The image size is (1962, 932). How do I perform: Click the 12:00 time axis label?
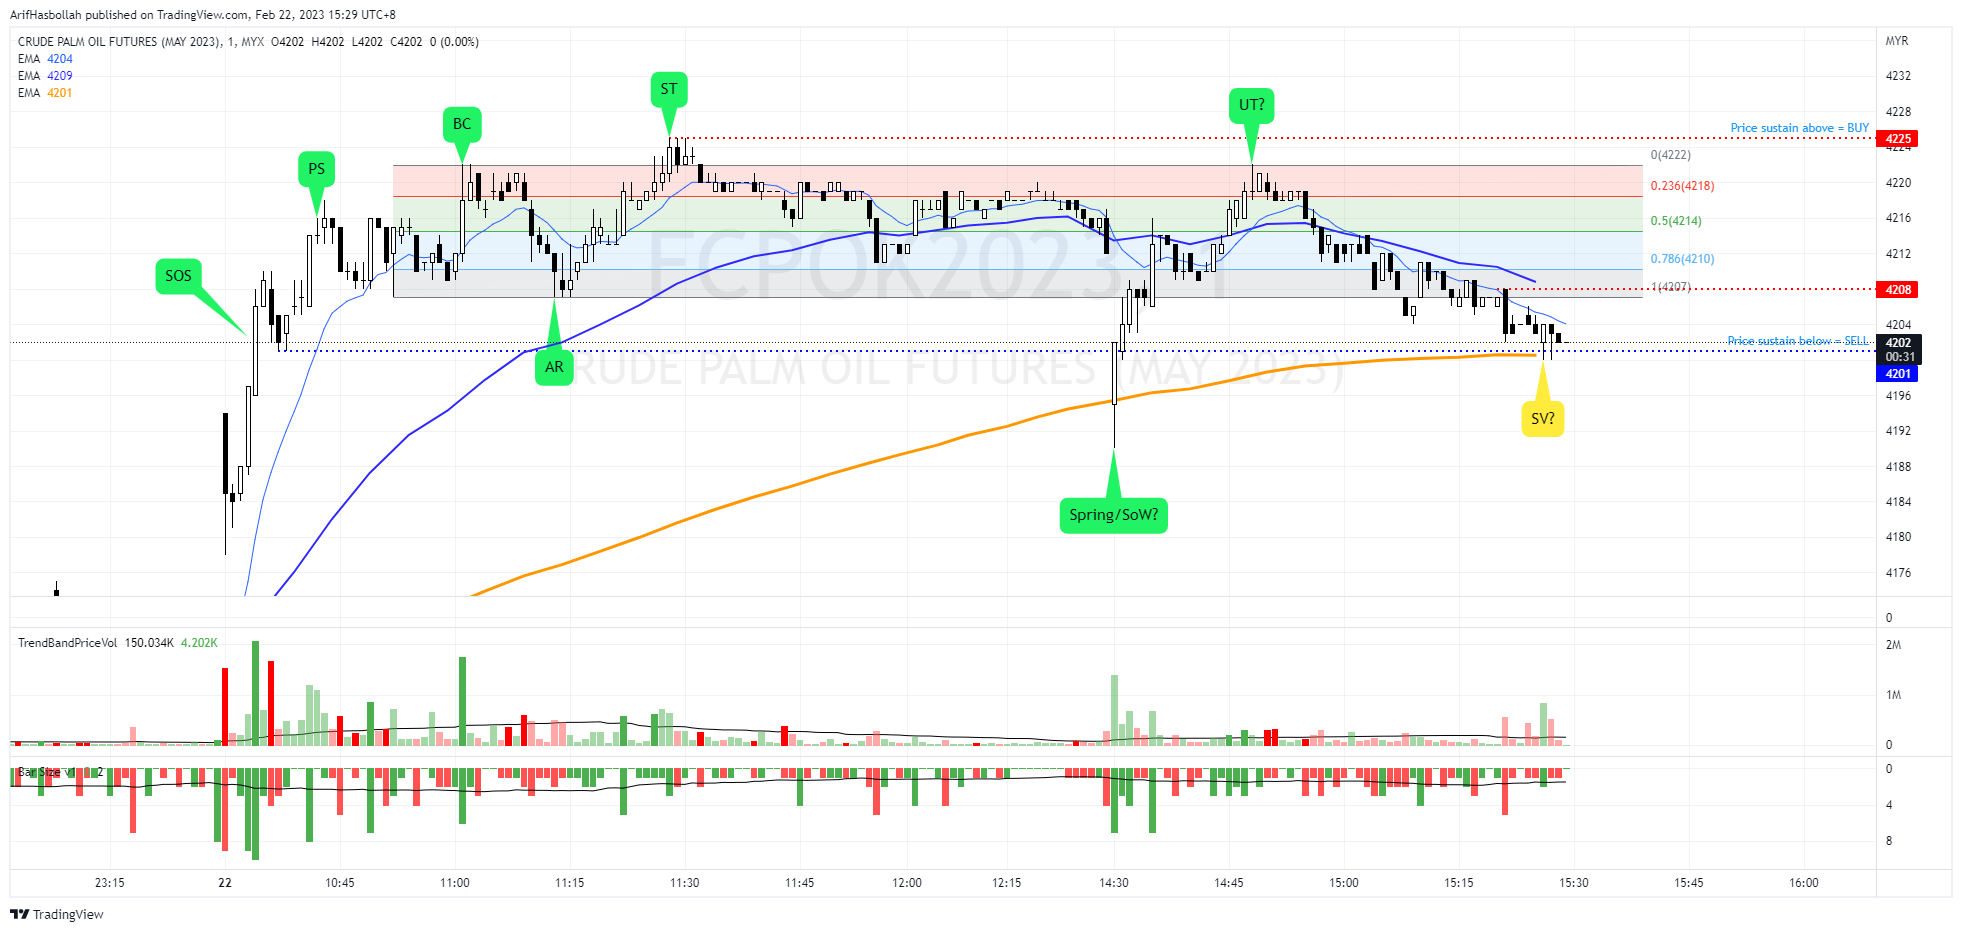(907, 883)
